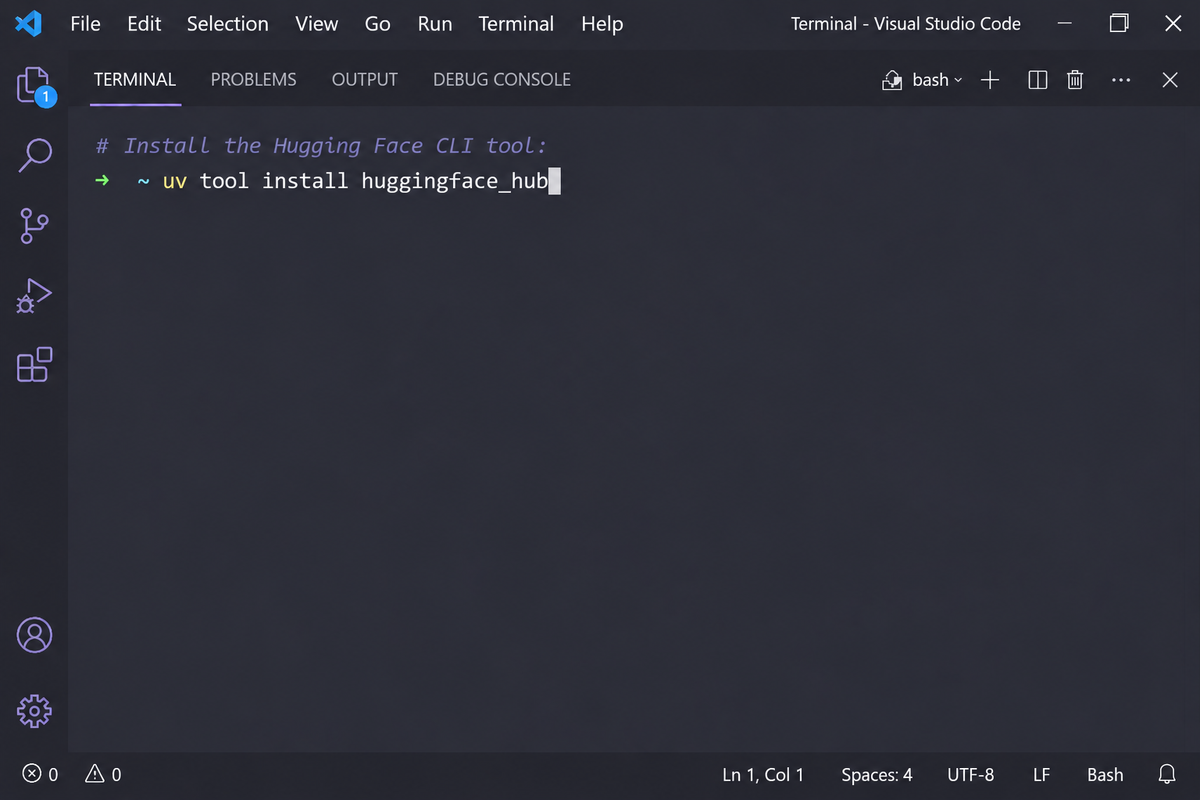Open the Selection menu

coord(228,24)
